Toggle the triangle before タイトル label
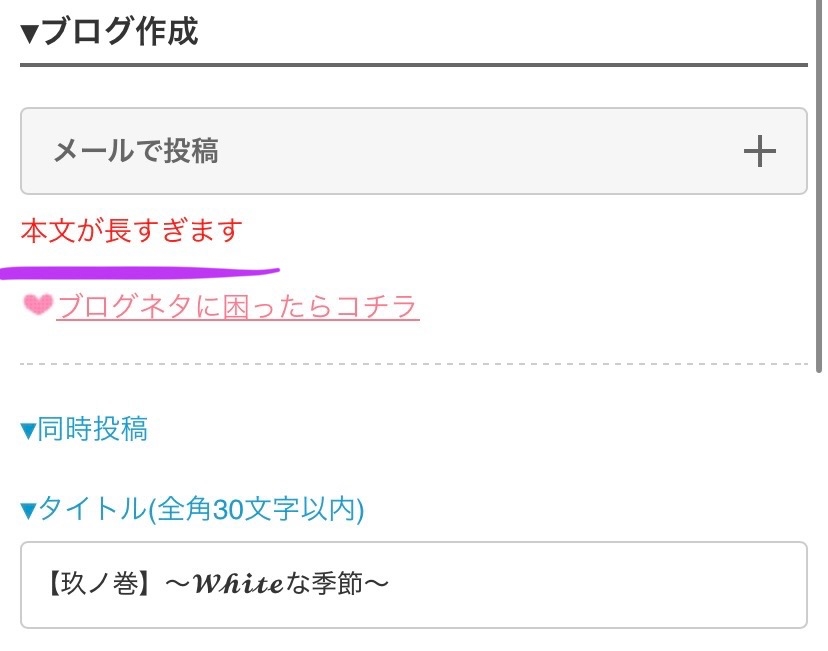 [x=28, y=511]
